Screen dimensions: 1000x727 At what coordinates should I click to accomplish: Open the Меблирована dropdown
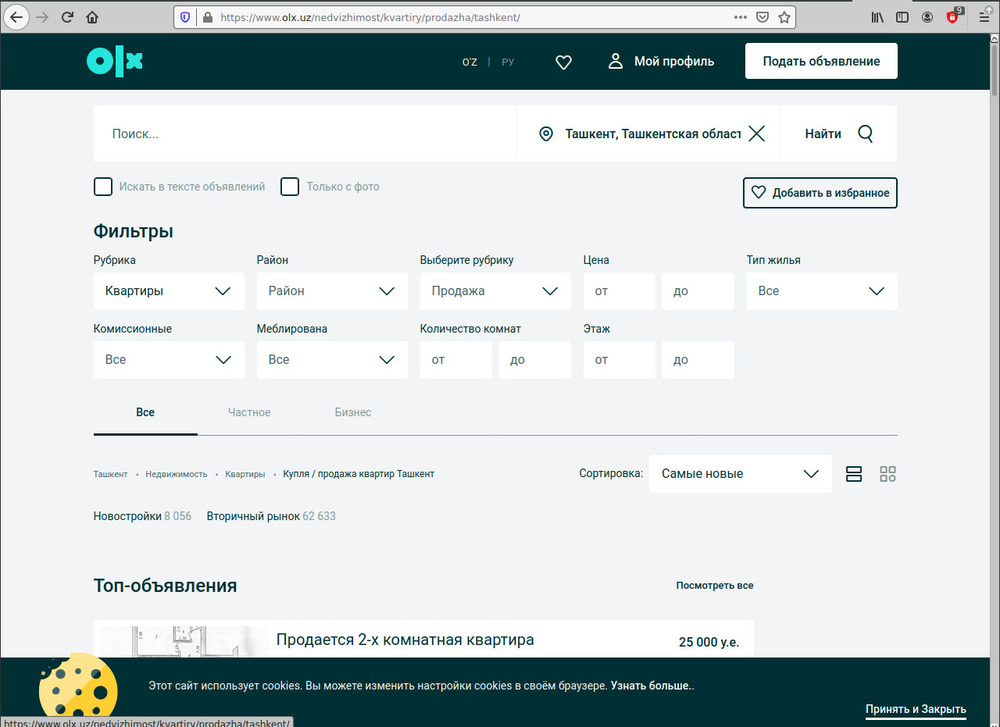point(332,360)
